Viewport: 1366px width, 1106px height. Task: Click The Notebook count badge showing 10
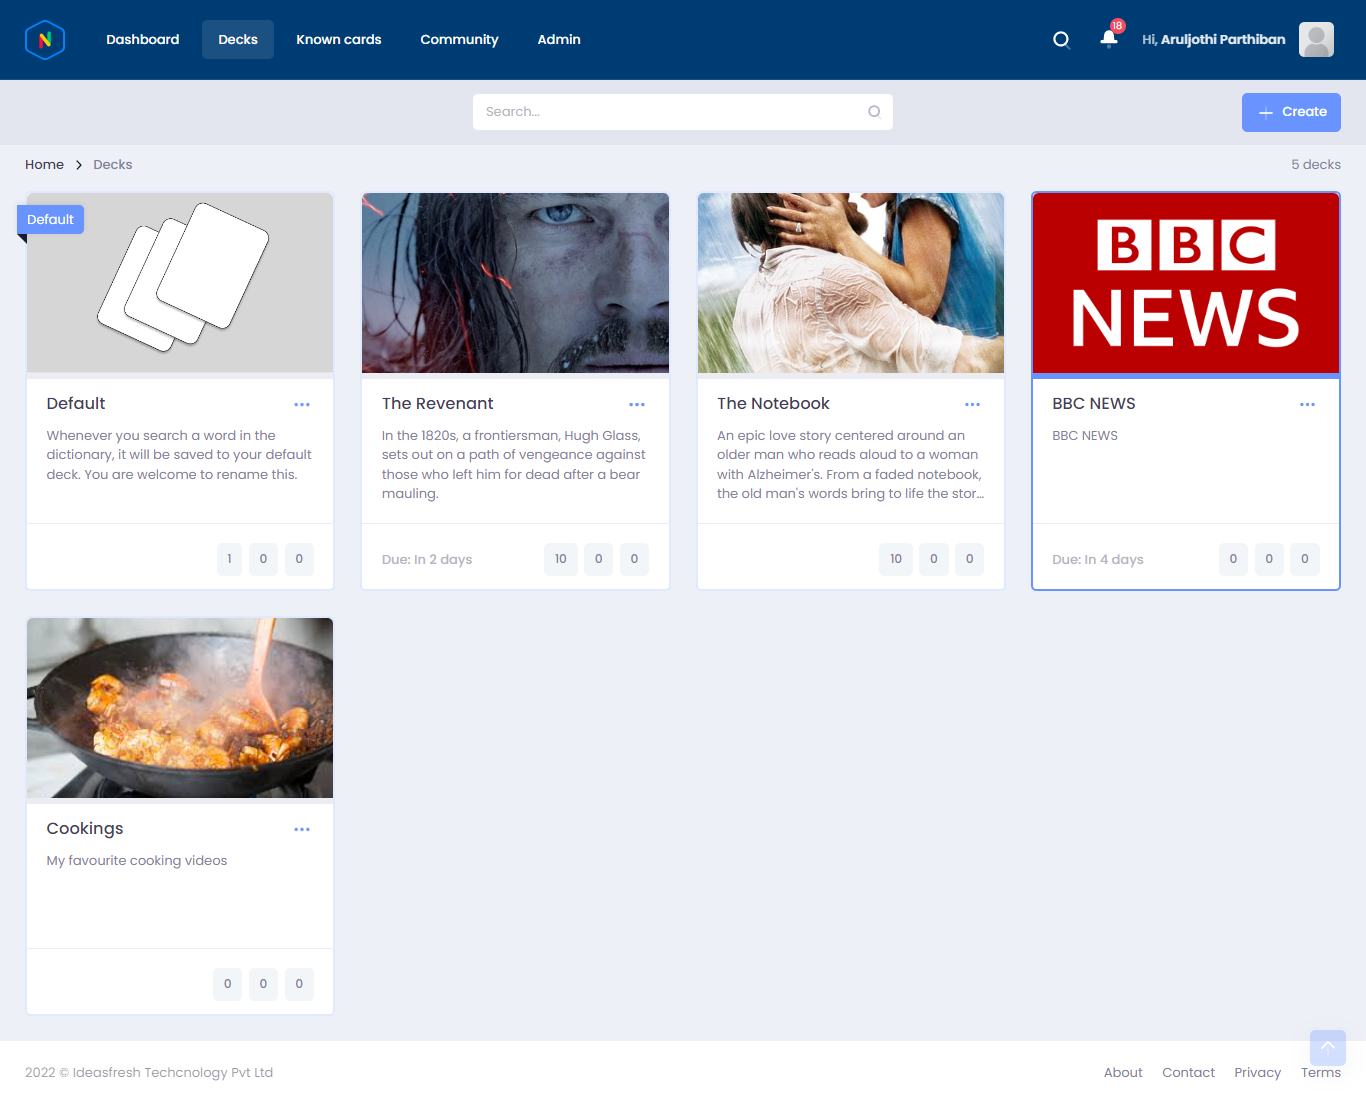point(896,559)
